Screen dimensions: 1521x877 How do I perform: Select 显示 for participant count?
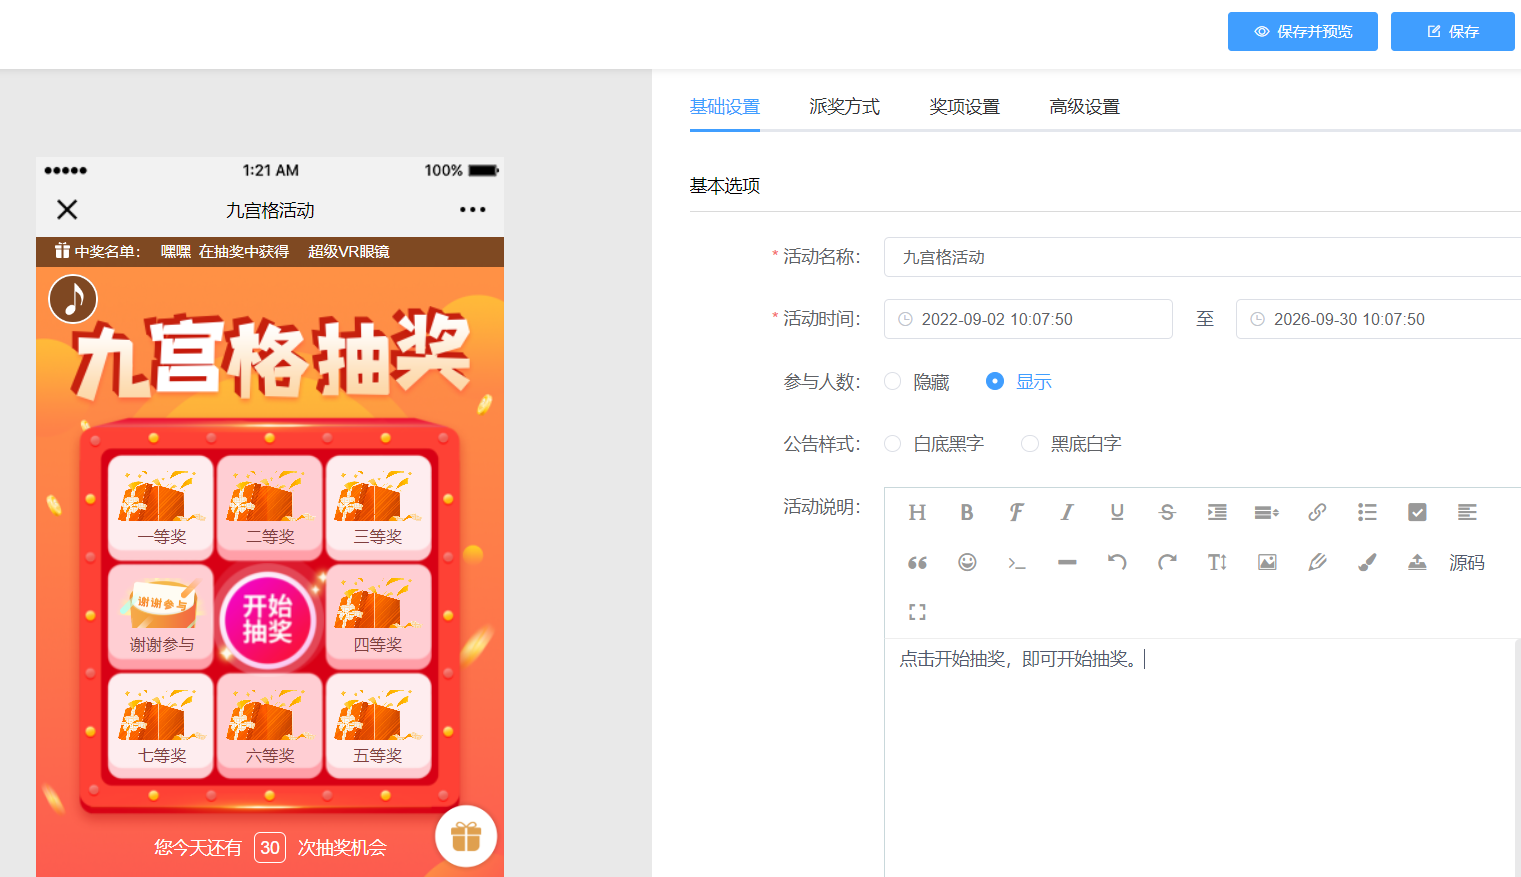[1019, 382]
